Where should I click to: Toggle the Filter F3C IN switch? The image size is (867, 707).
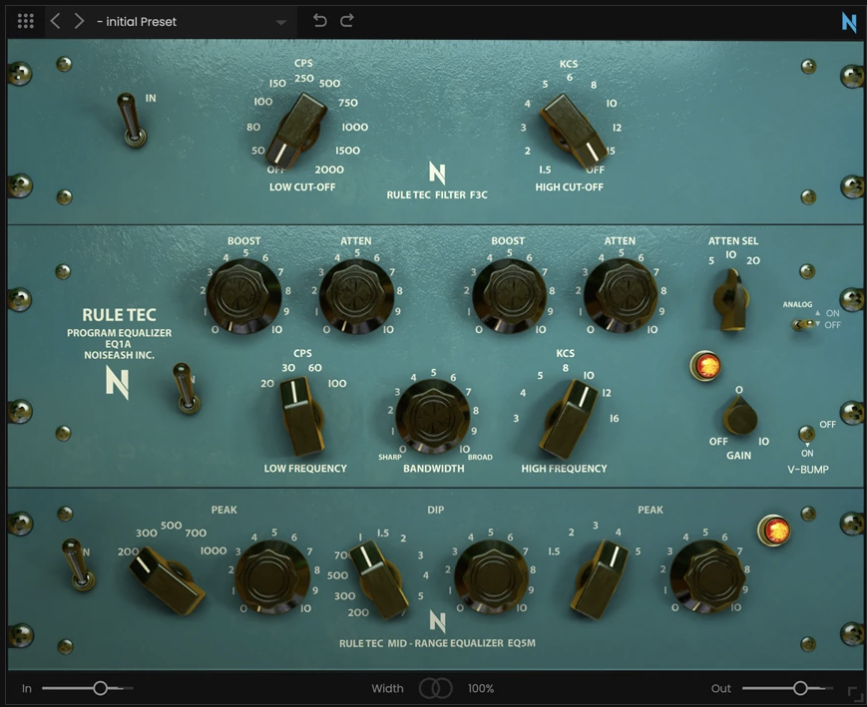click(132, 119)
